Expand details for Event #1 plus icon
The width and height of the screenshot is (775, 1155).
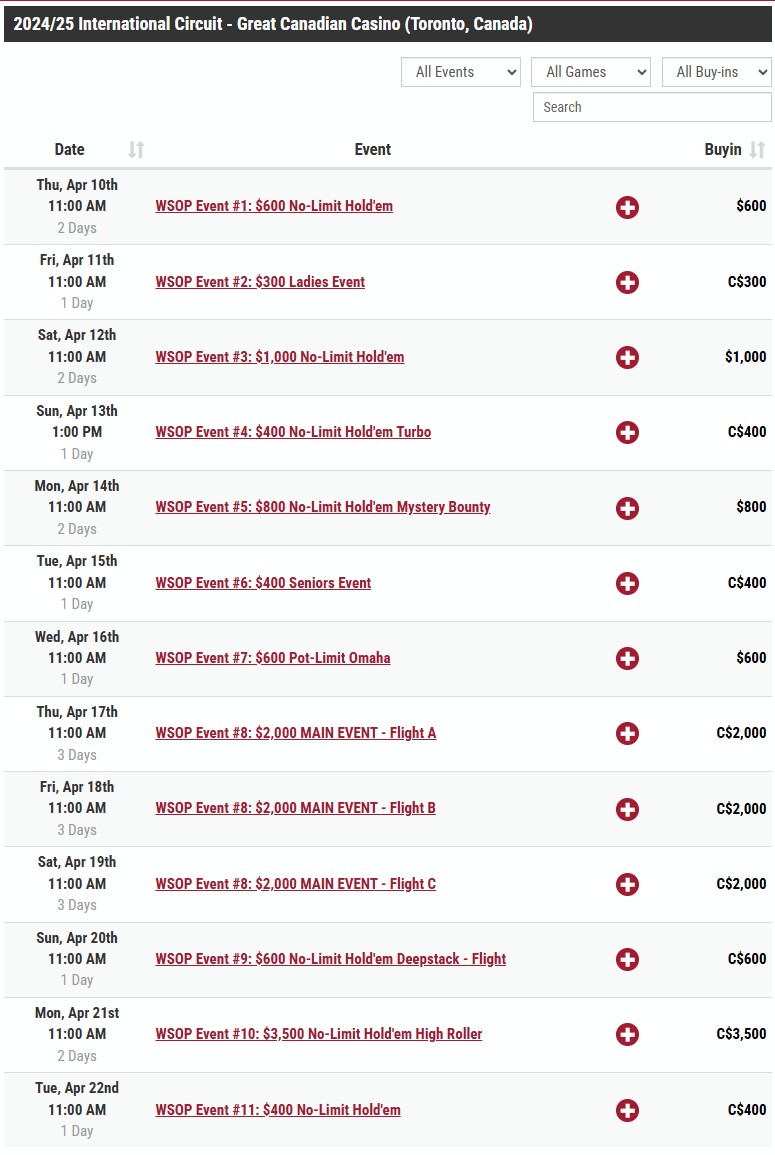(627, 207)
